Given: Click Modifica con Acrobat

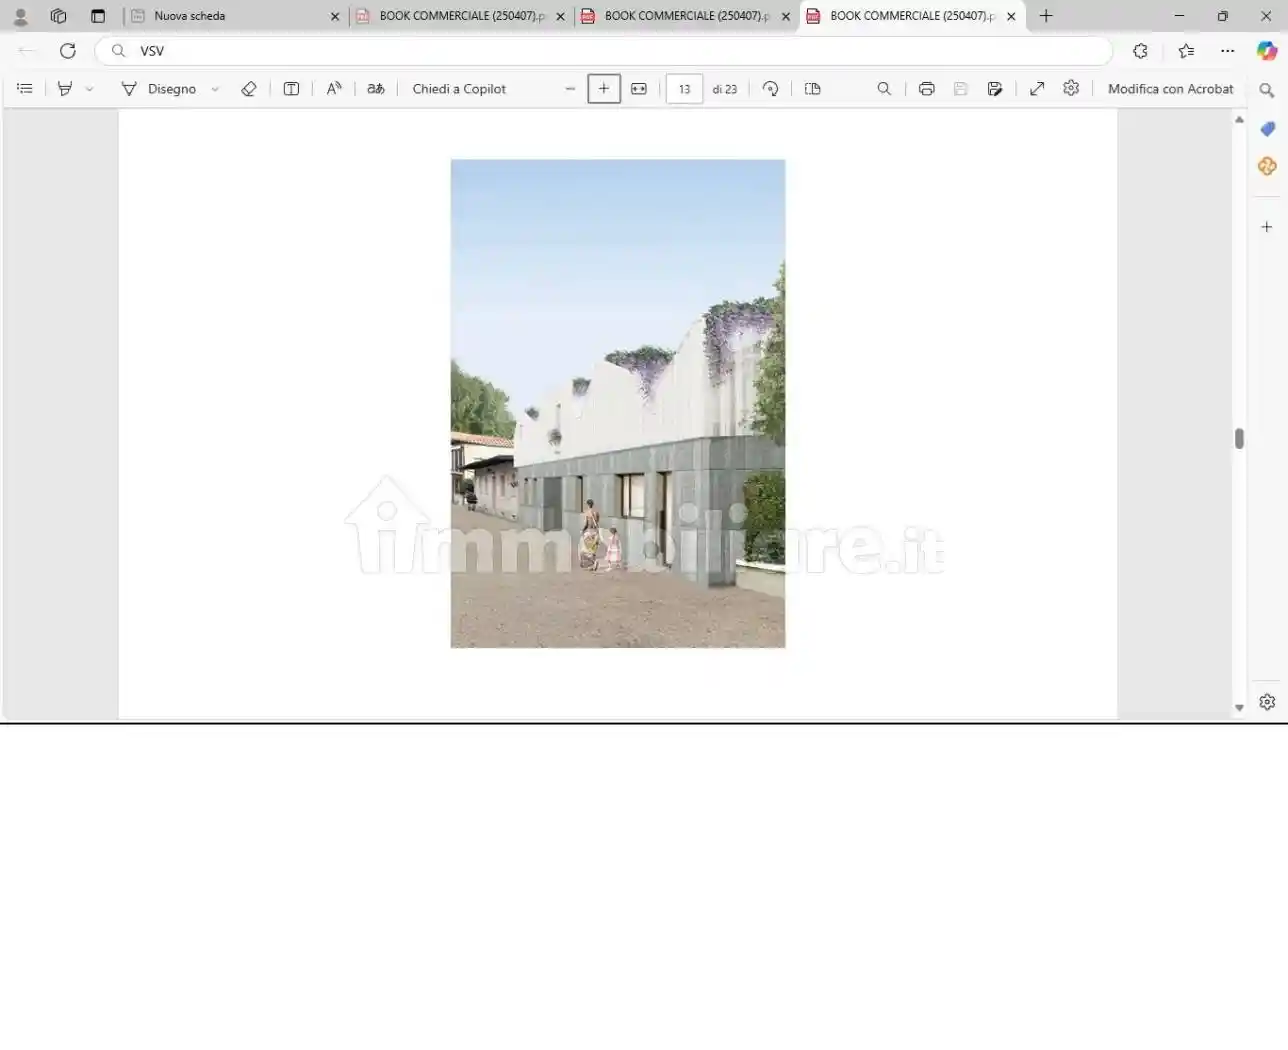Looking at the screenshot, I should click(x=1170, y=89).
